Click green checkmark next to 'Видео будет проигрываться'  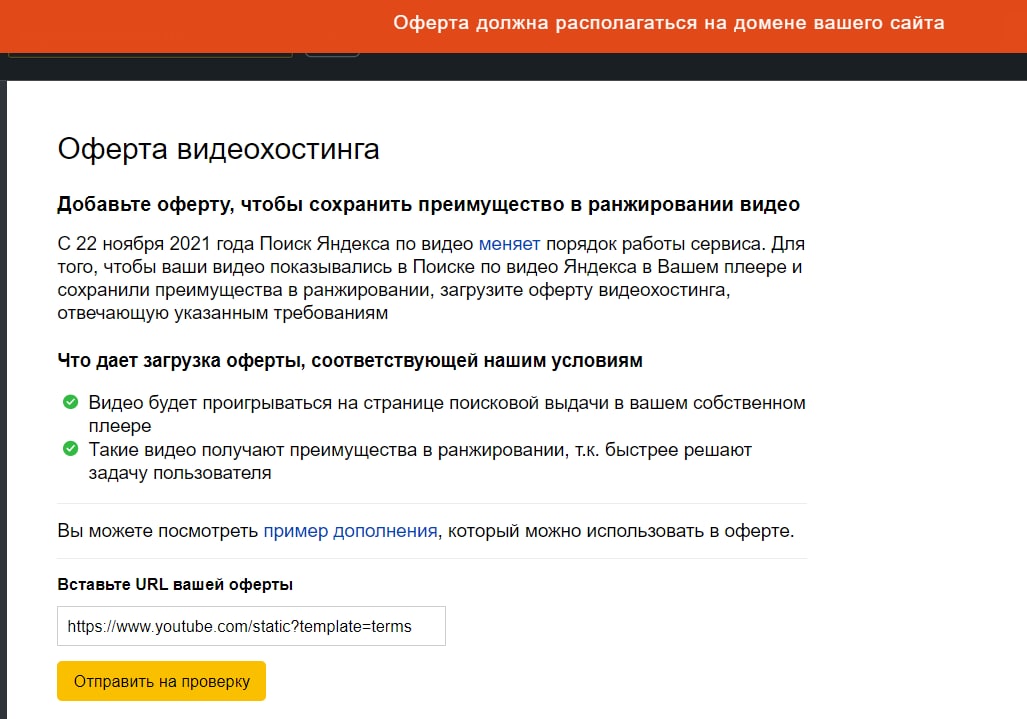tap(71, 402)
